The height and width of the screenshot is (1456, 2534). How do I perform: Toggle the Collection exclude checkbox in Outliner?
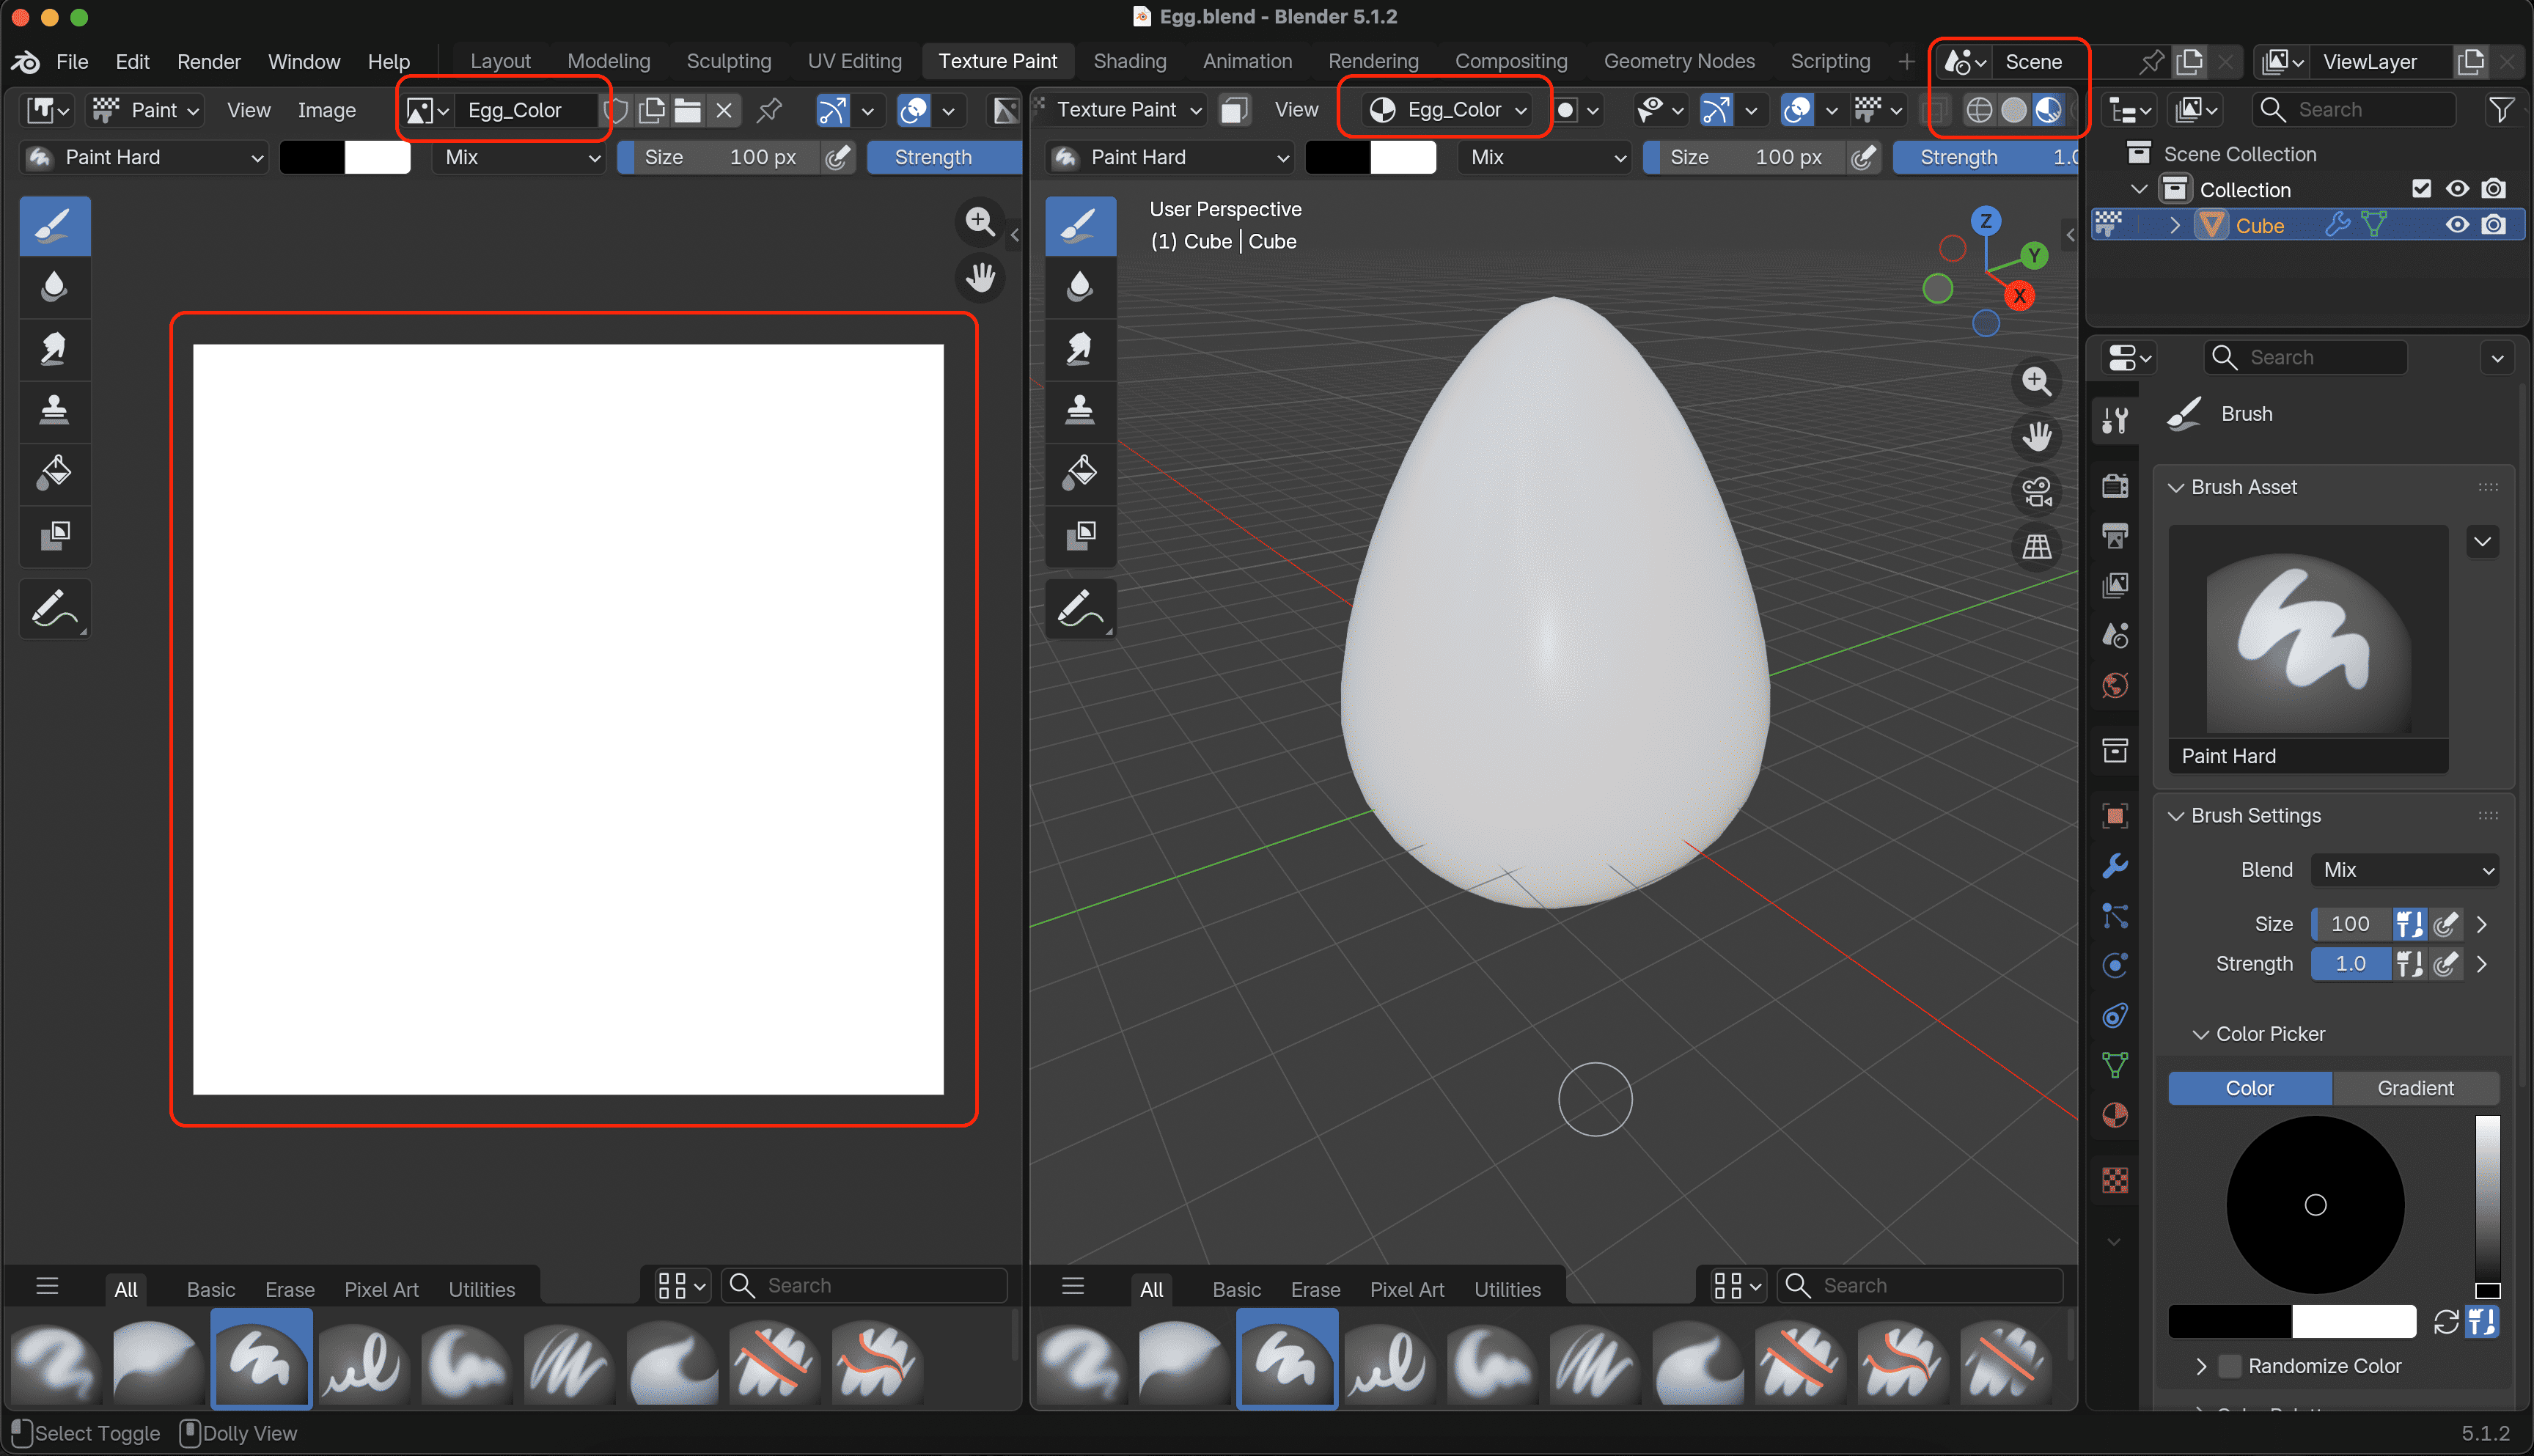tap(2421, 189)
